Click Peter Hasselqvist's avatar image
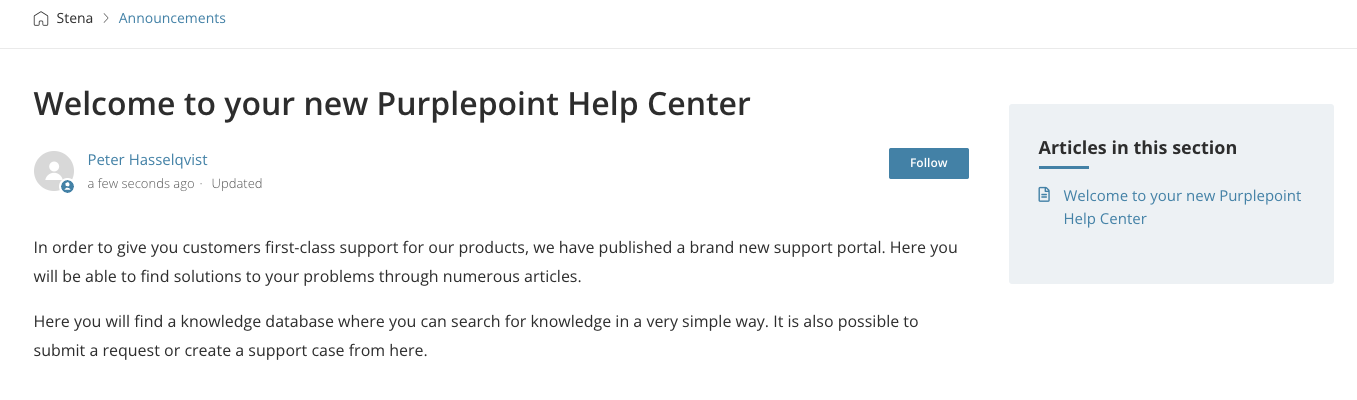 54,171
